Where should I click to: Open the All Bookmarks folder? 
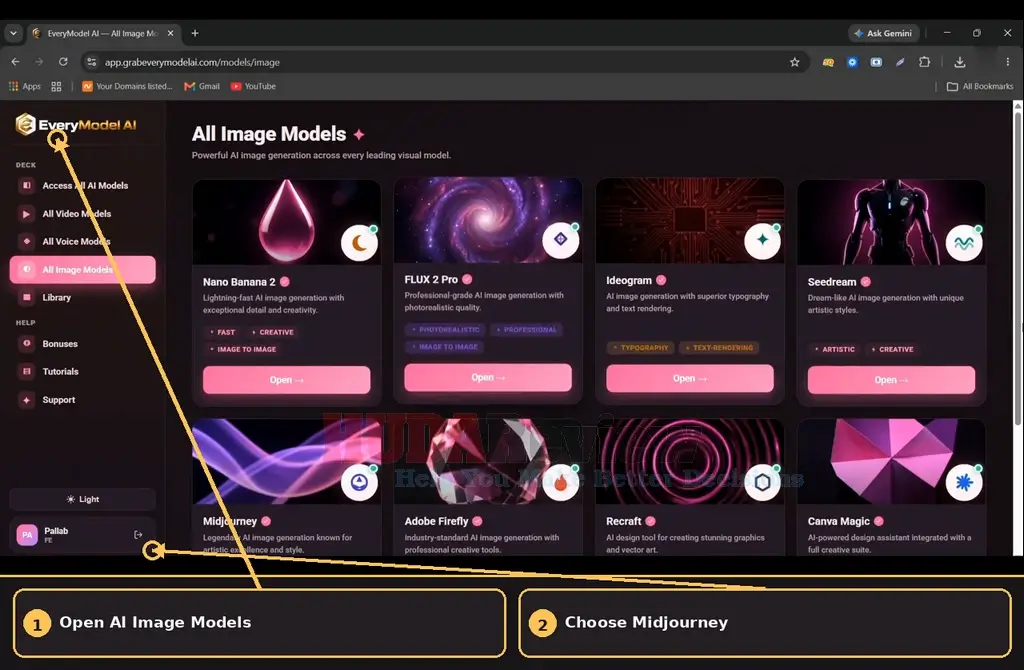tap(980, 86)
